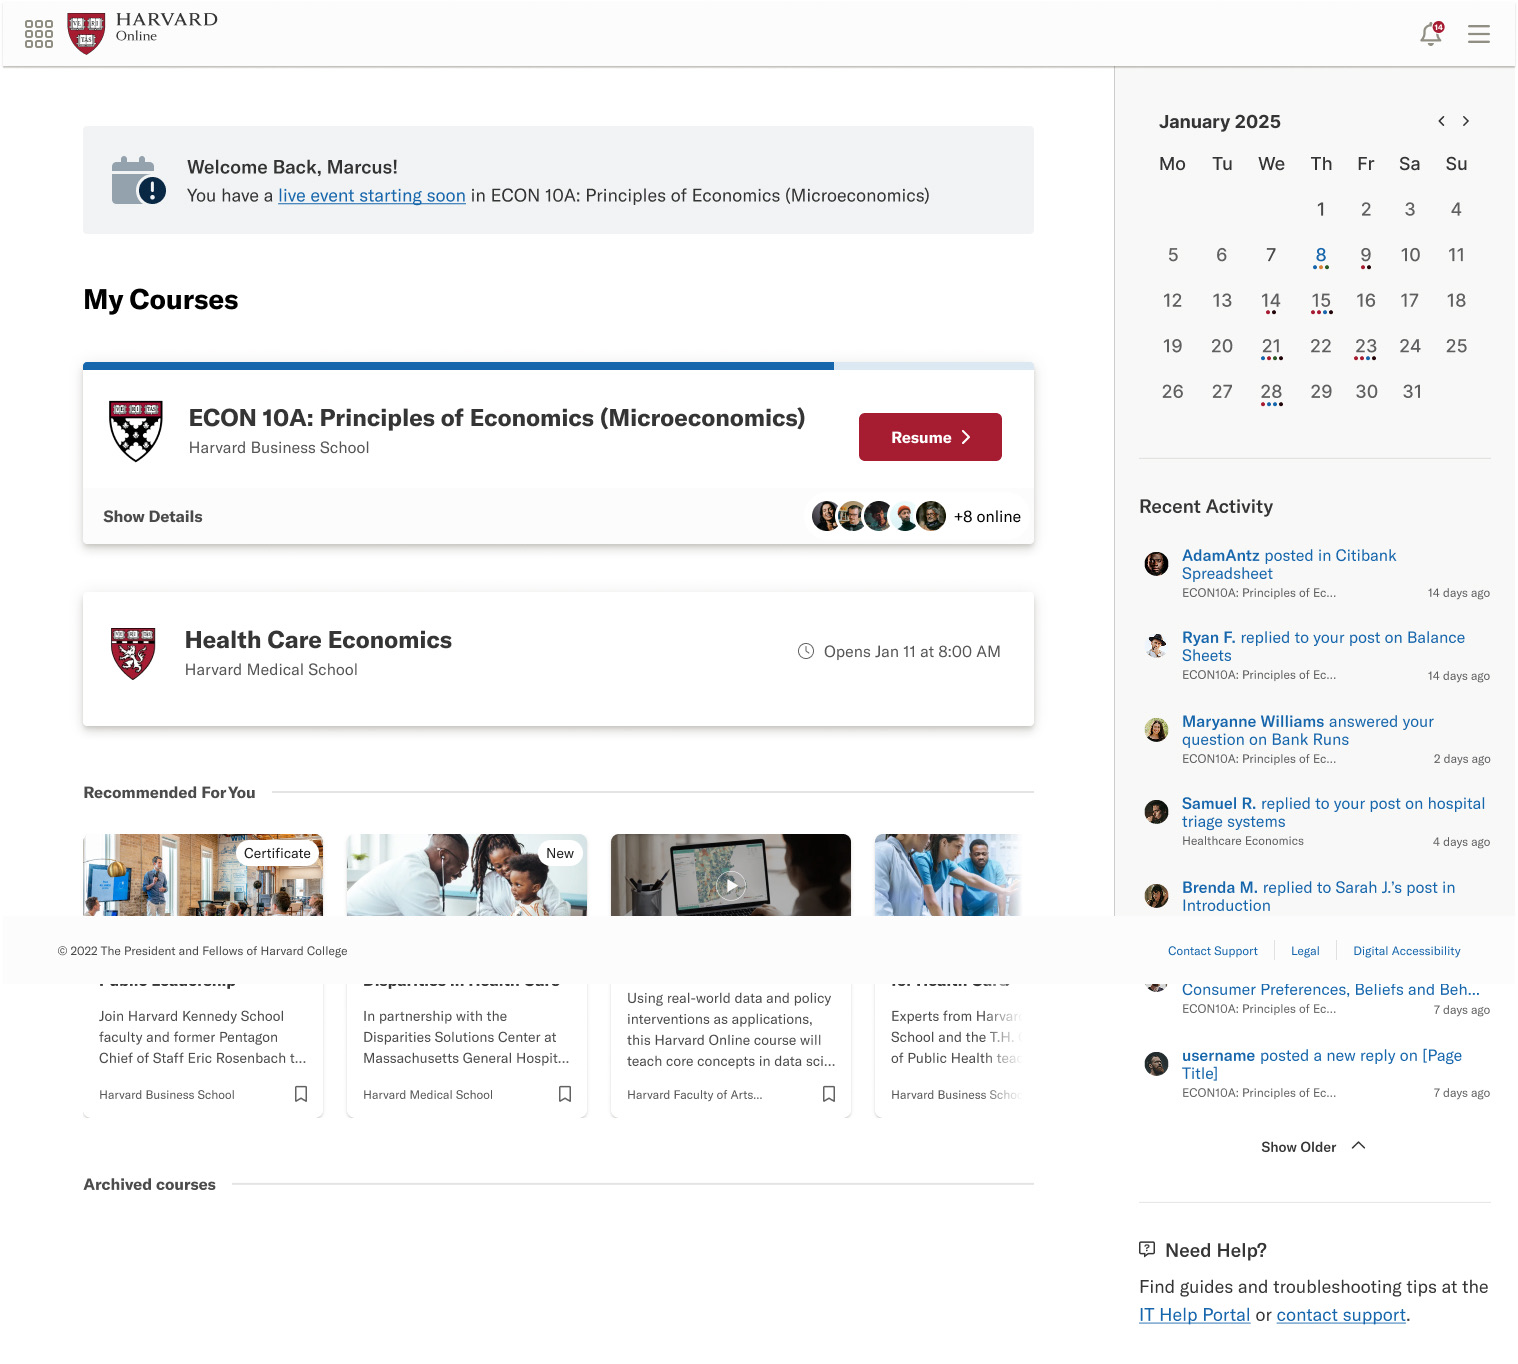This screenshot has height=1364, width=1518.
Task: Open Contact Support in the footer
Action: (x=1213, y=951)
